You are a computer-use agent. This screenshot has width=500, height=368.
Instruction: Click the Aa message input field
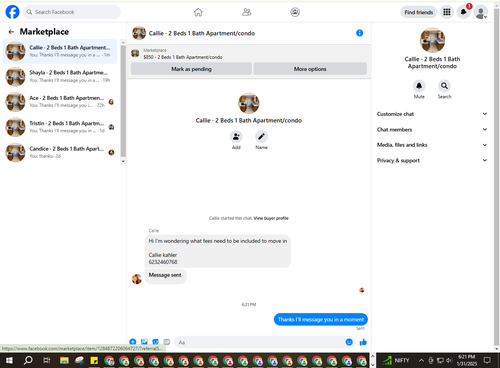click(x=260, y=342)
